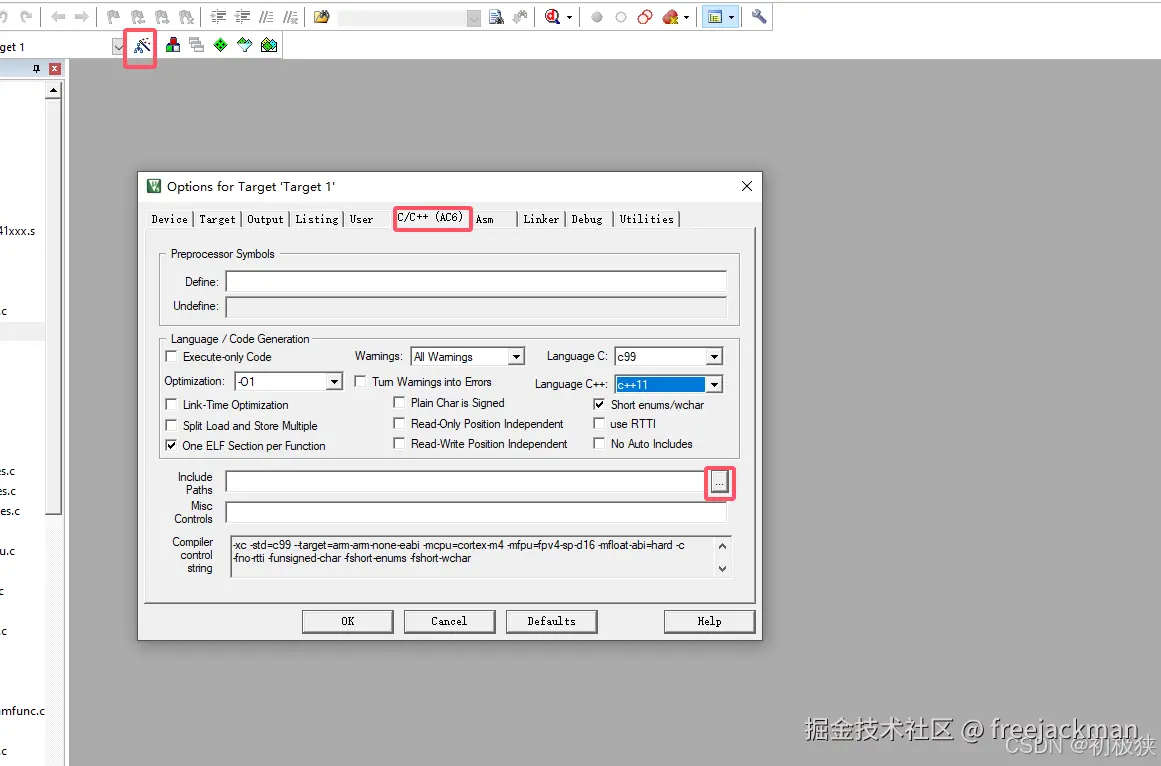
Task: Kill all breakpoints icon
Action: tap(670, 16)
